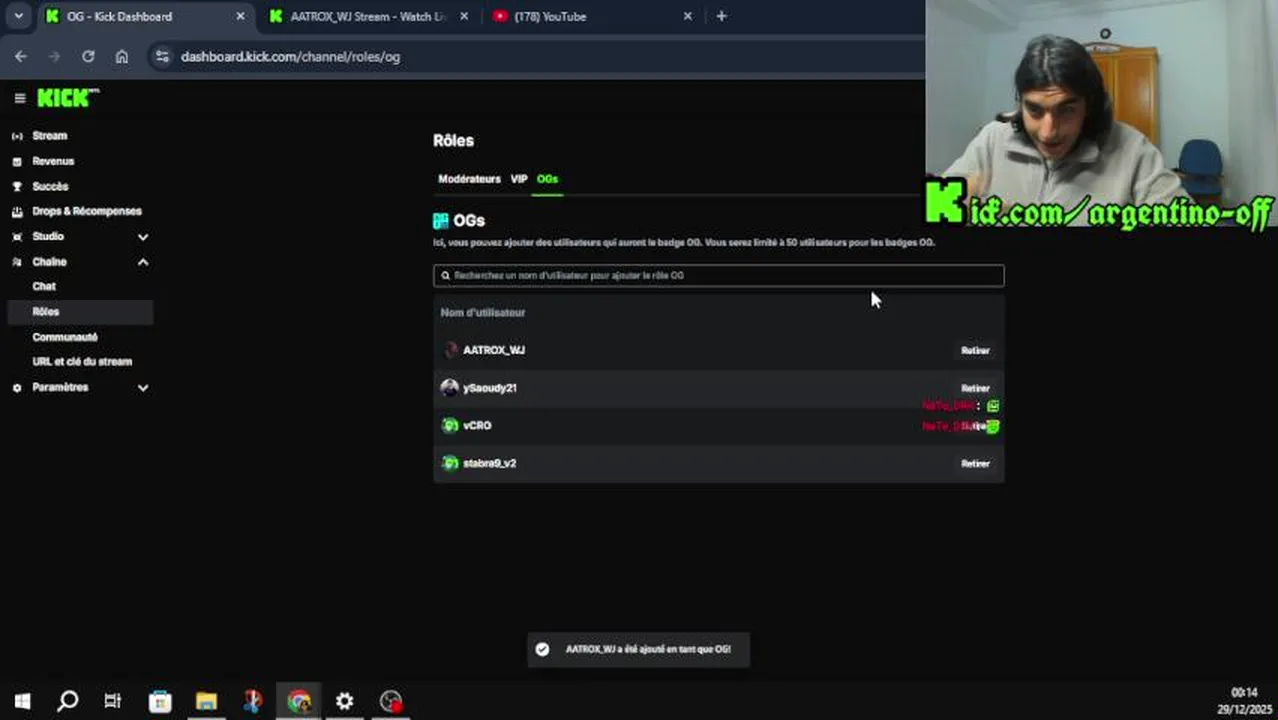Close the YouTube browser tab

point(688,17)
